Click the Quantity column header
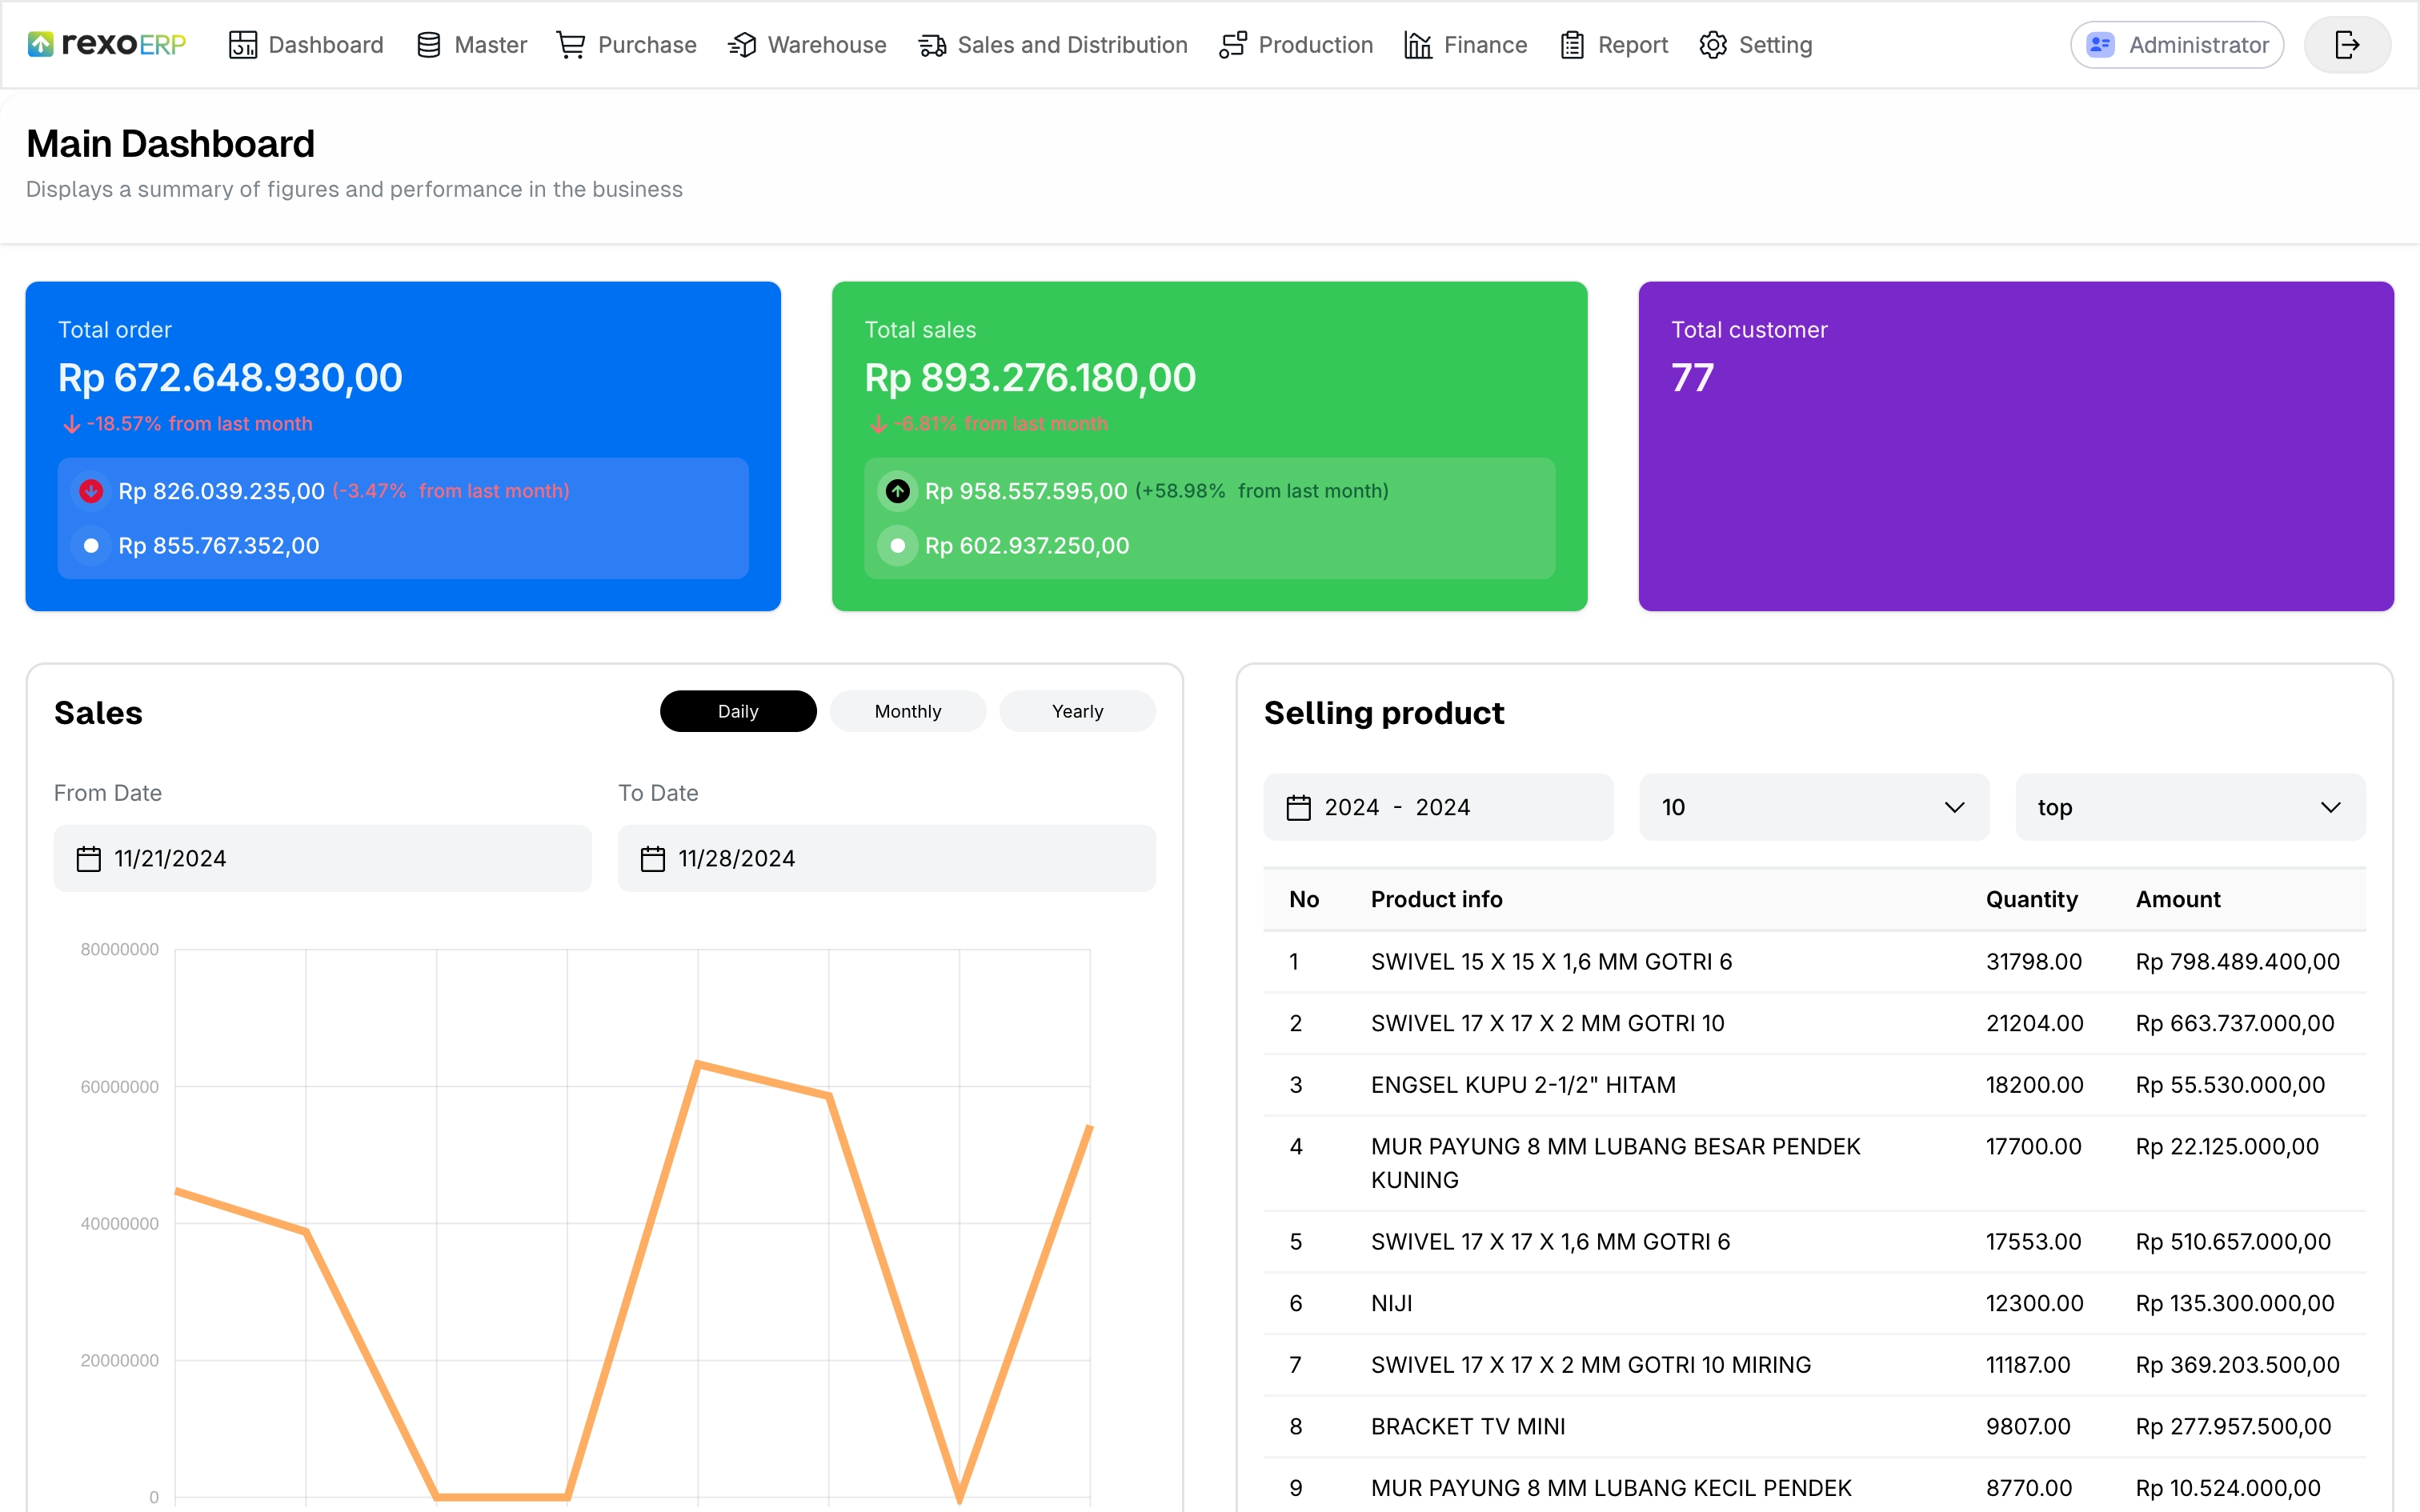This screenshot has height=1512, width=2420. [x=2031, y=899]
